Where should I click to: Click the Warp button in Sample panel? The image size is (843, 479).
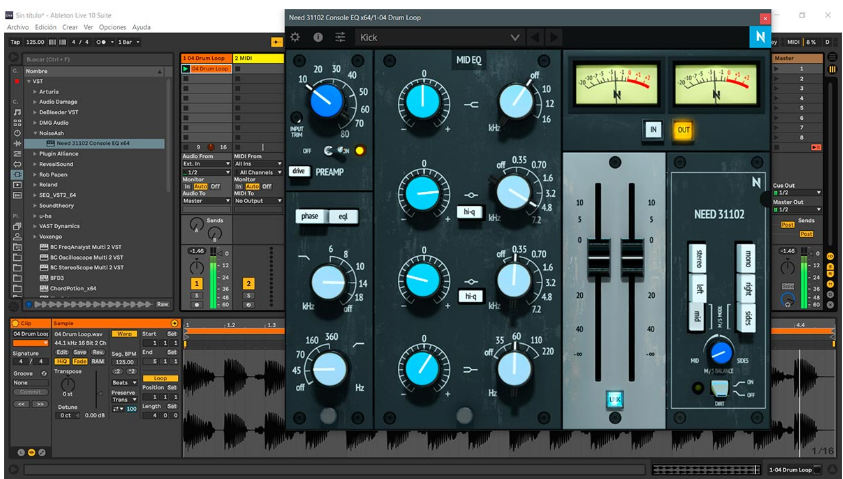(124, 334)
